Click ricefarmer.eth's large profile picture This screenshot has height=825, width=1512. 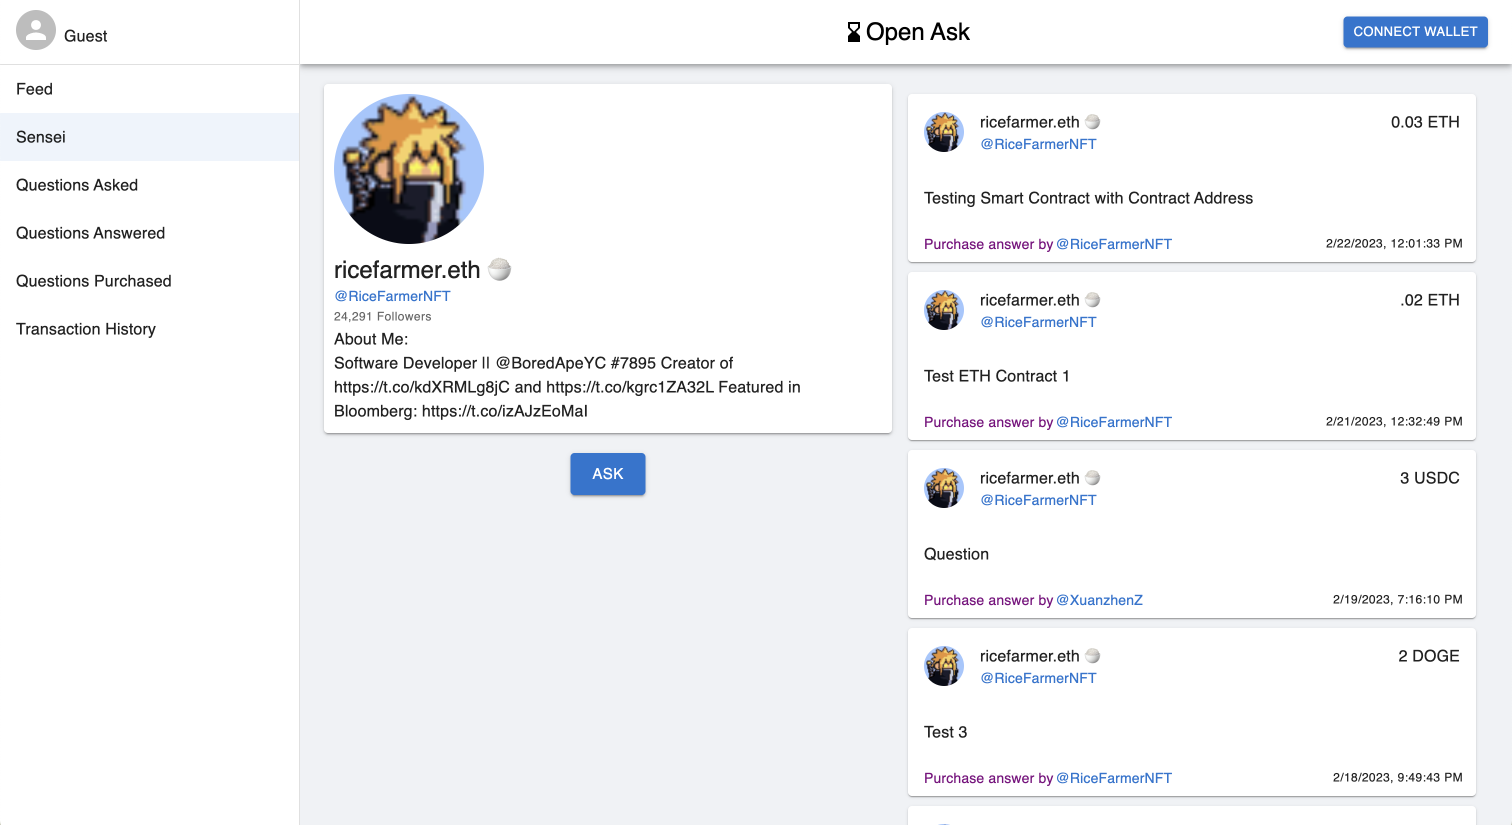pos(409,168)
